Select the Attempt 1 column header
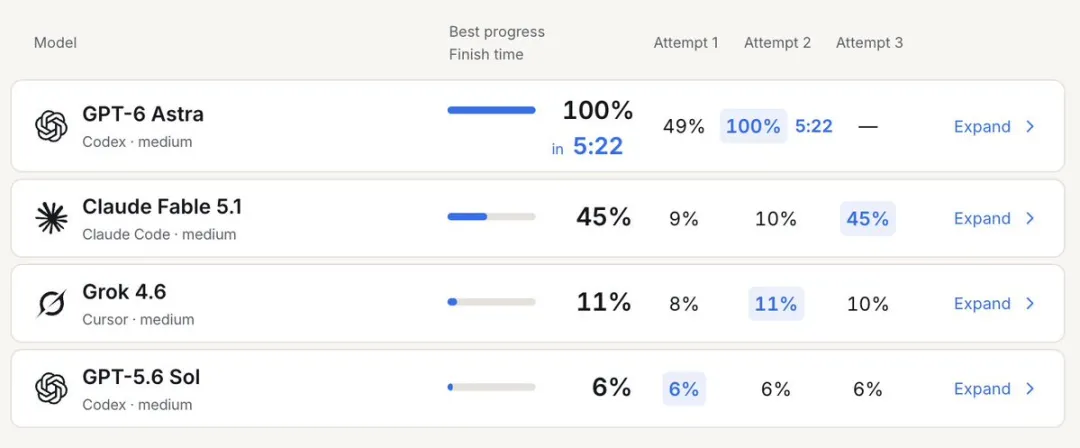Viewport: 1080px width, 448px height. click(x=685, y=43)
